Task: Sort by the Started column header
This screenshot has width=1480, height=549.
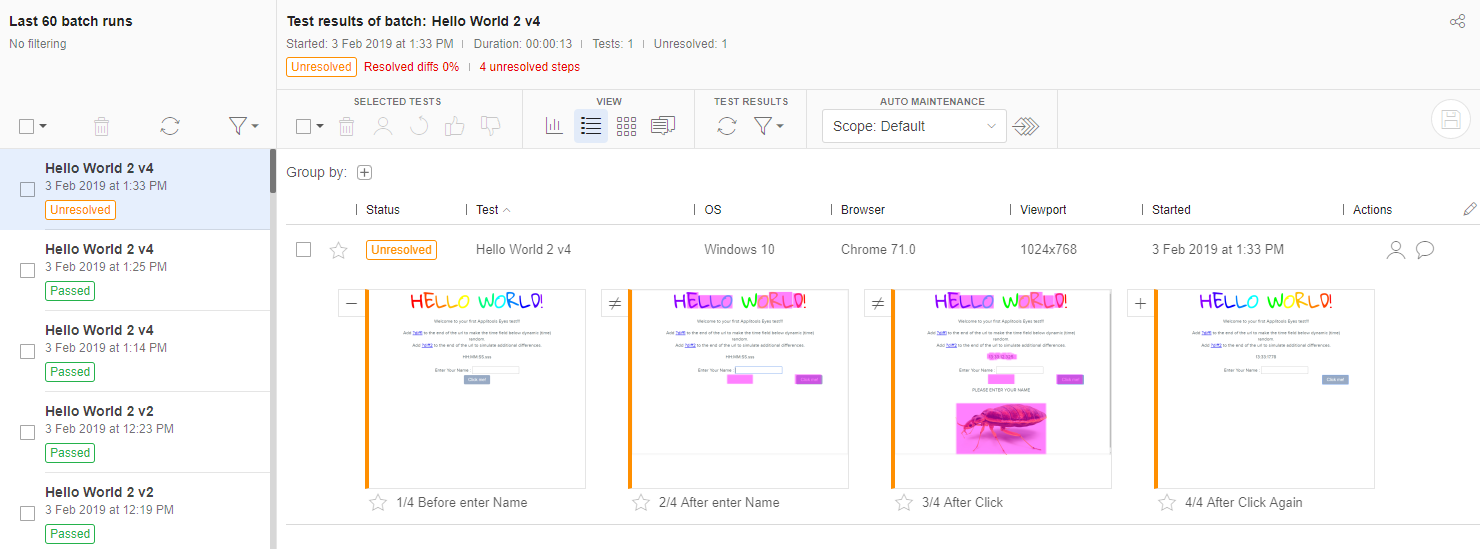Action: (1171, 210)
